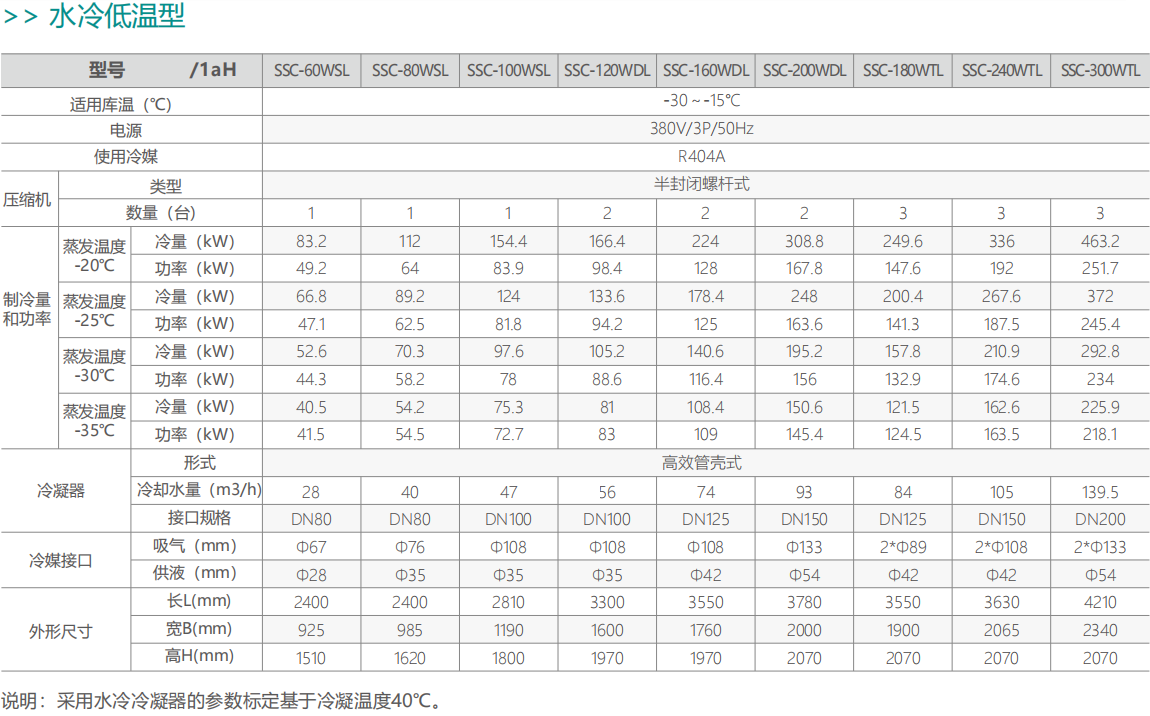Select the 463.2 cooling capacity value
This screenshot has height=716, width=1150.
(x=1100, y=241)
